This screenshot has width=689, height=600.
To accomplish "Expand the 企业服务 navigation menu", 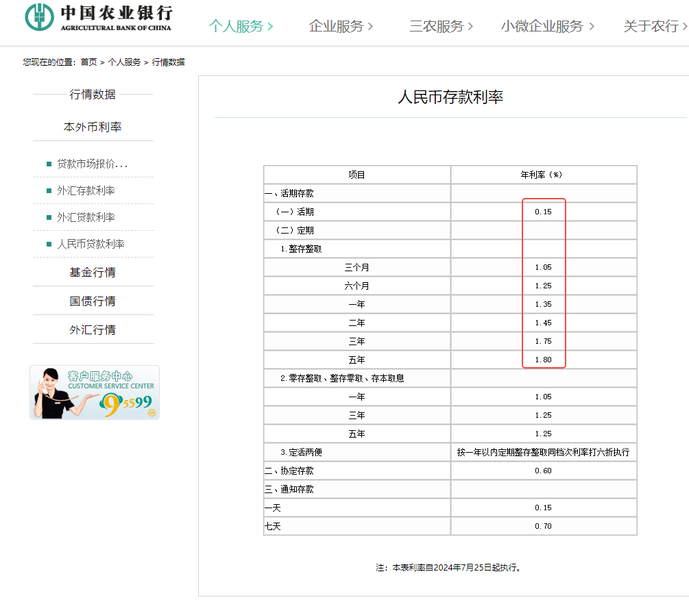I will point(341,26).
